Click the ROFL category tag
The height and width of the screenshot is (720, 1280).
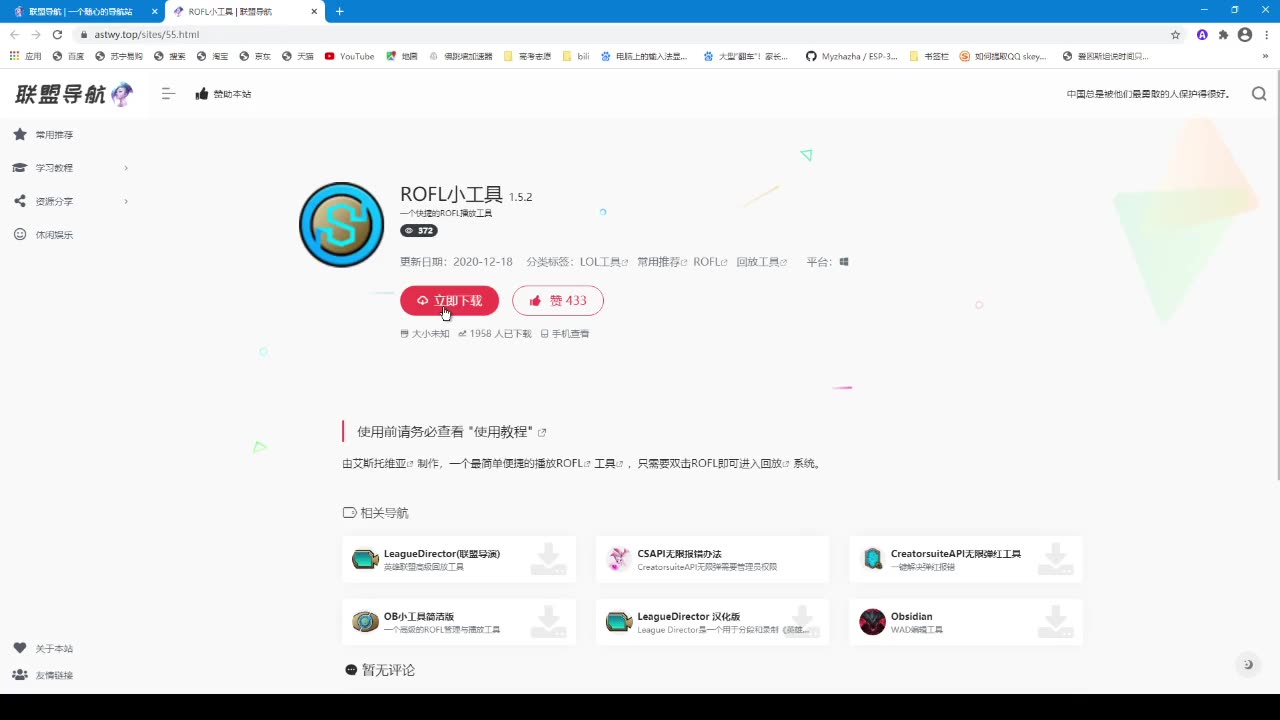pyautogui.click(x=710, y=262)
